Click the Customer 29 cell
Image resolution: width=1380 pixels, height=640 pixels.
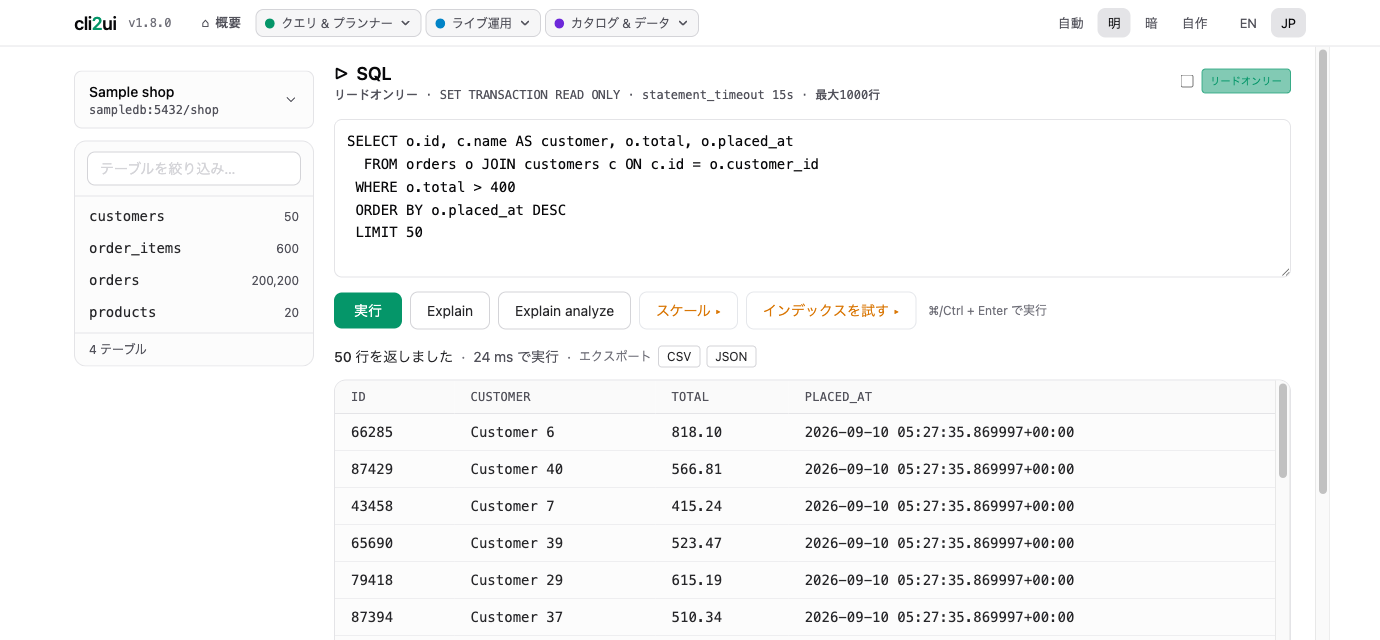point(517,580)
